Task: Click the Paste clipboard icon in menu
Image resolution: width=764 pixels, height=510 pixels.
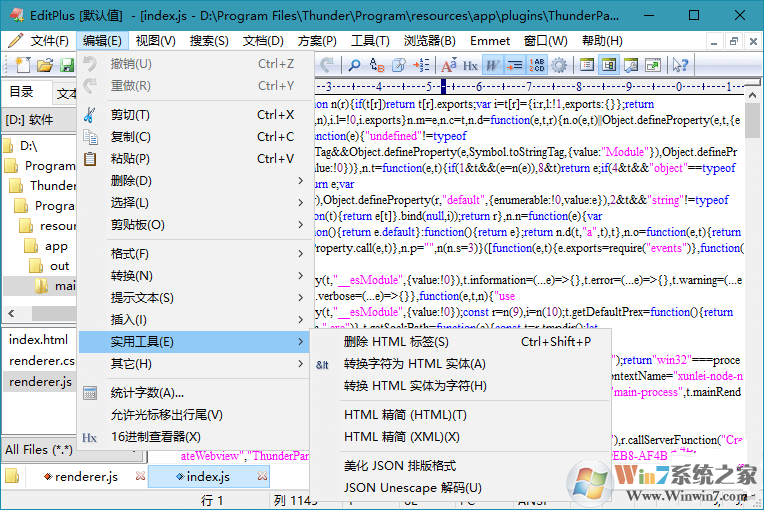Action: [x=90, y=159]
